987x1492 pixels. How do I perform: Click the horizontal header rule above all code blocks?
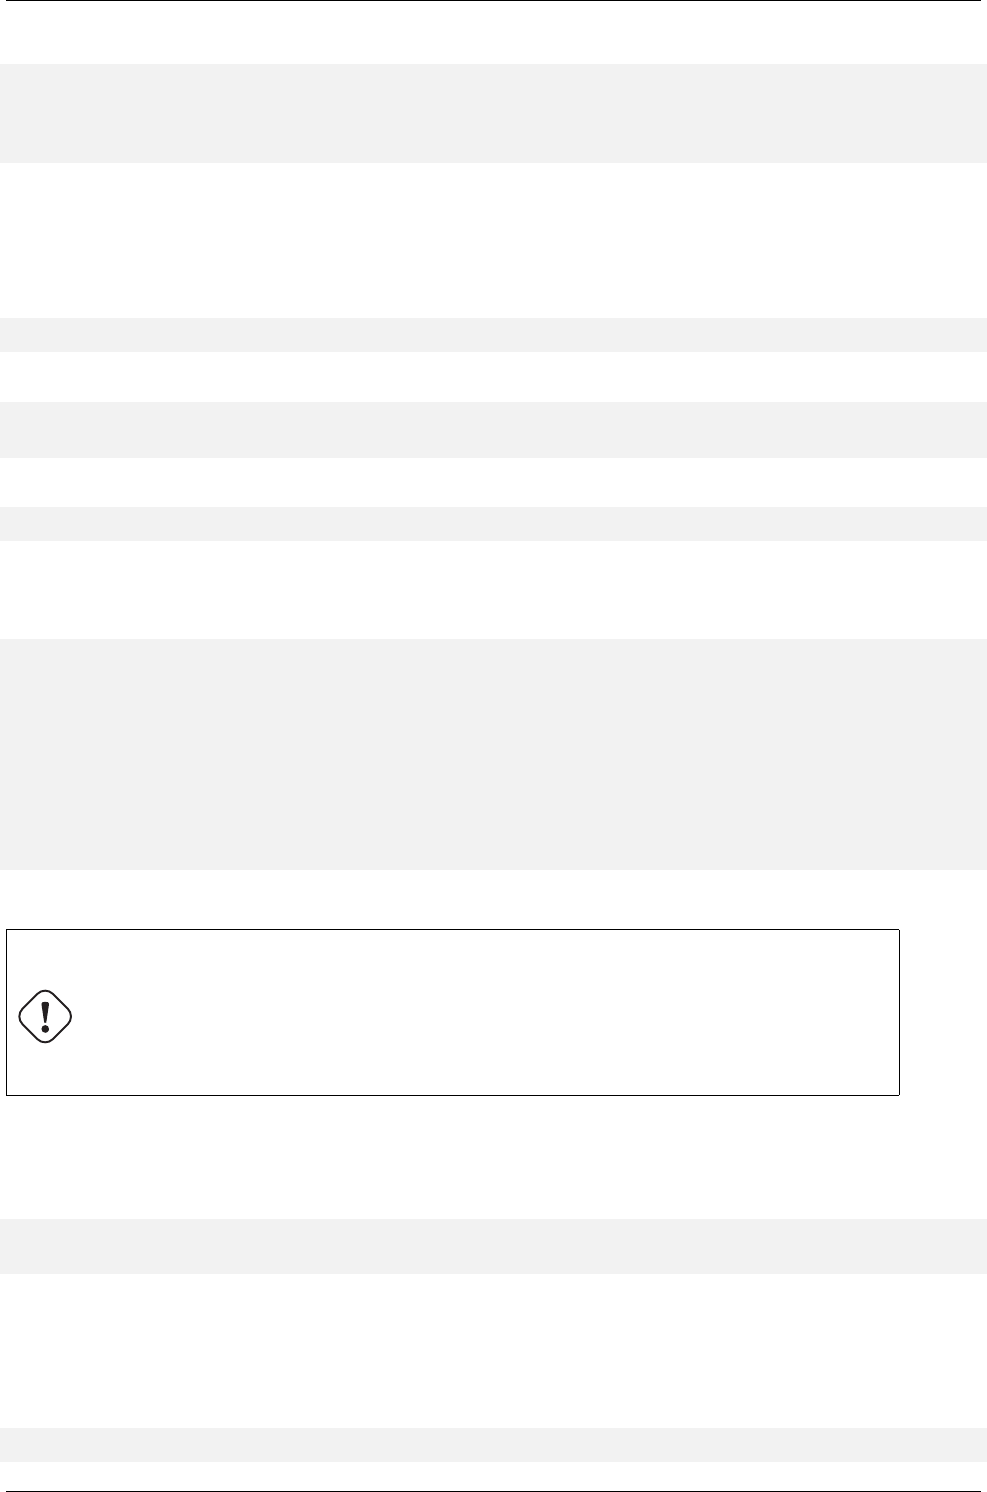pos(493,1)
